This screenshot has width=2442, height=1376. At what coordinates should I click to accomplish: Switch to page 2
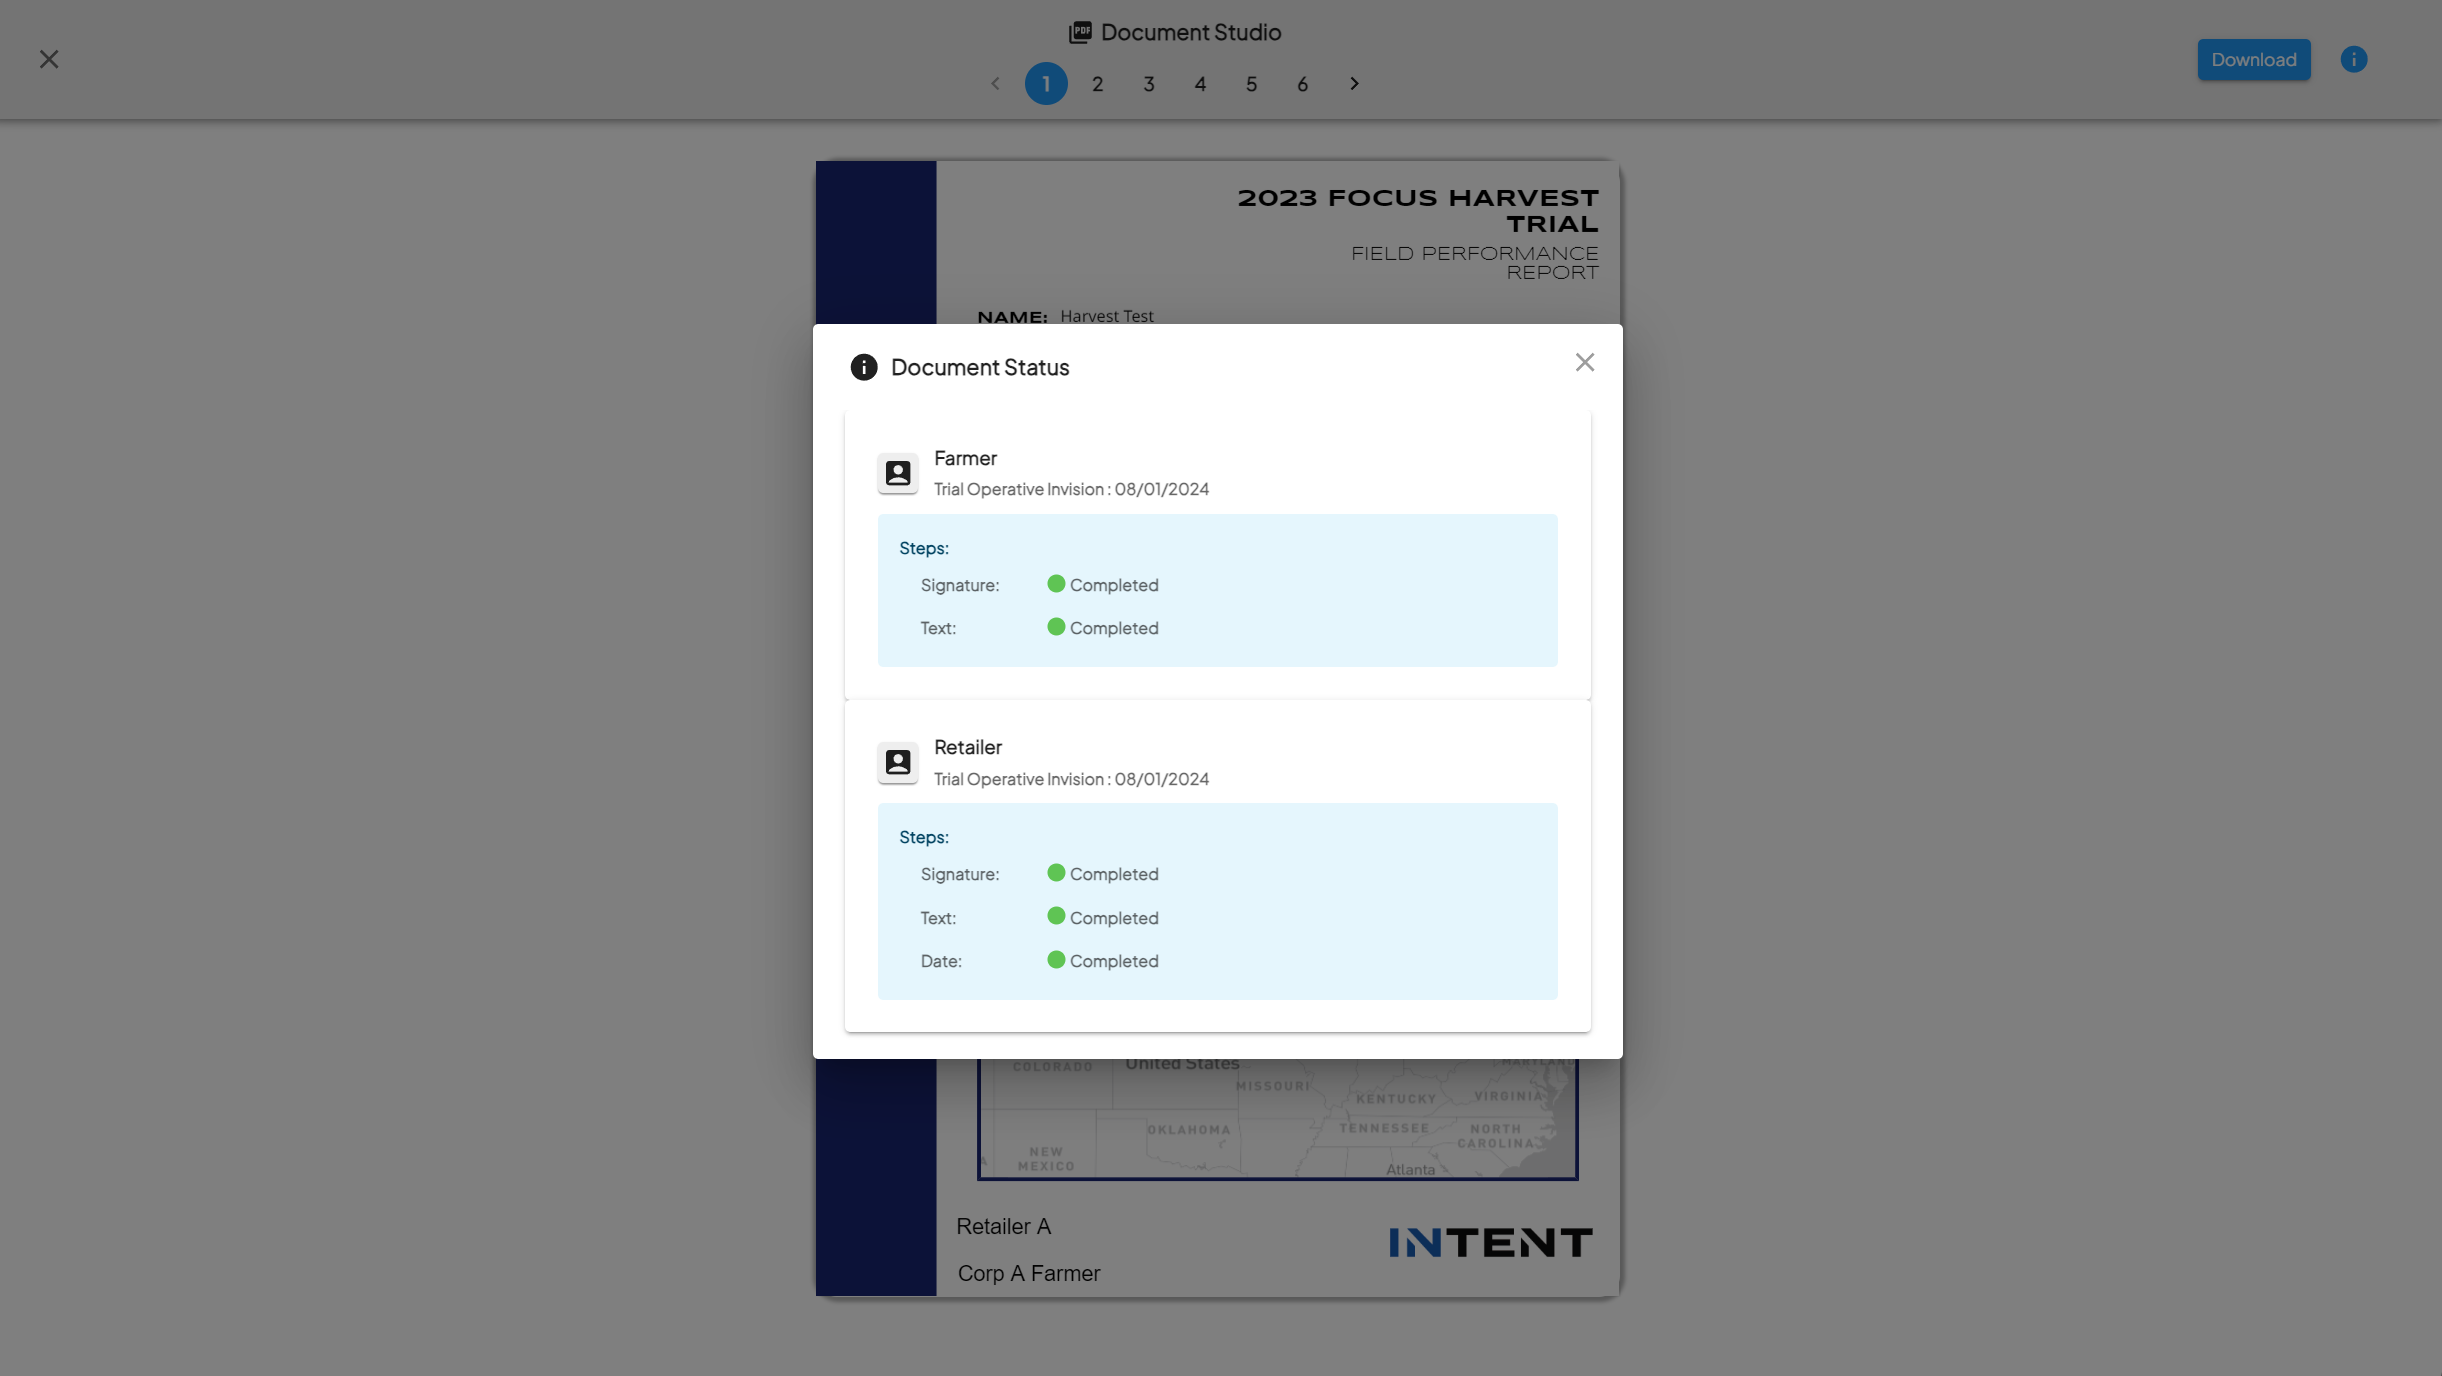click(1097, 84)
